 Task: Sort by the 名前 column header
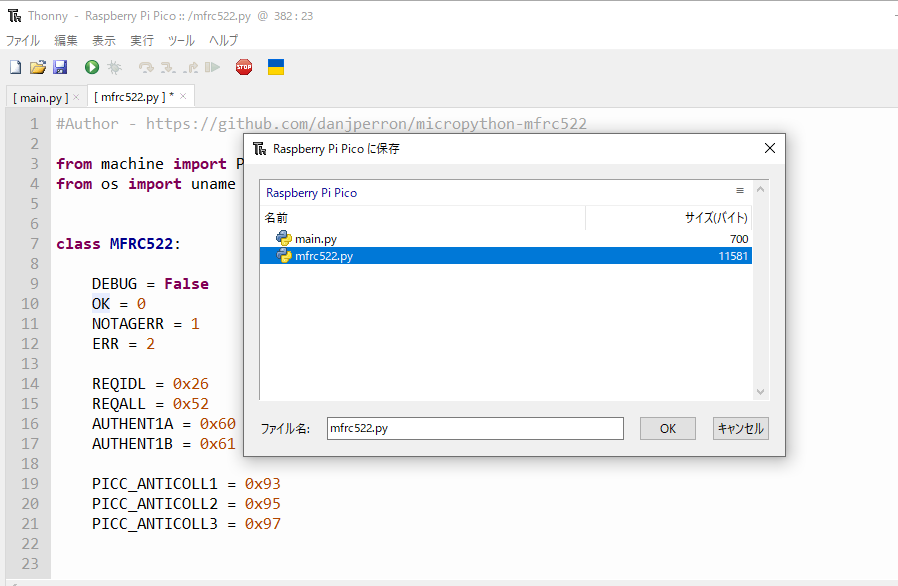coord(423,218)
